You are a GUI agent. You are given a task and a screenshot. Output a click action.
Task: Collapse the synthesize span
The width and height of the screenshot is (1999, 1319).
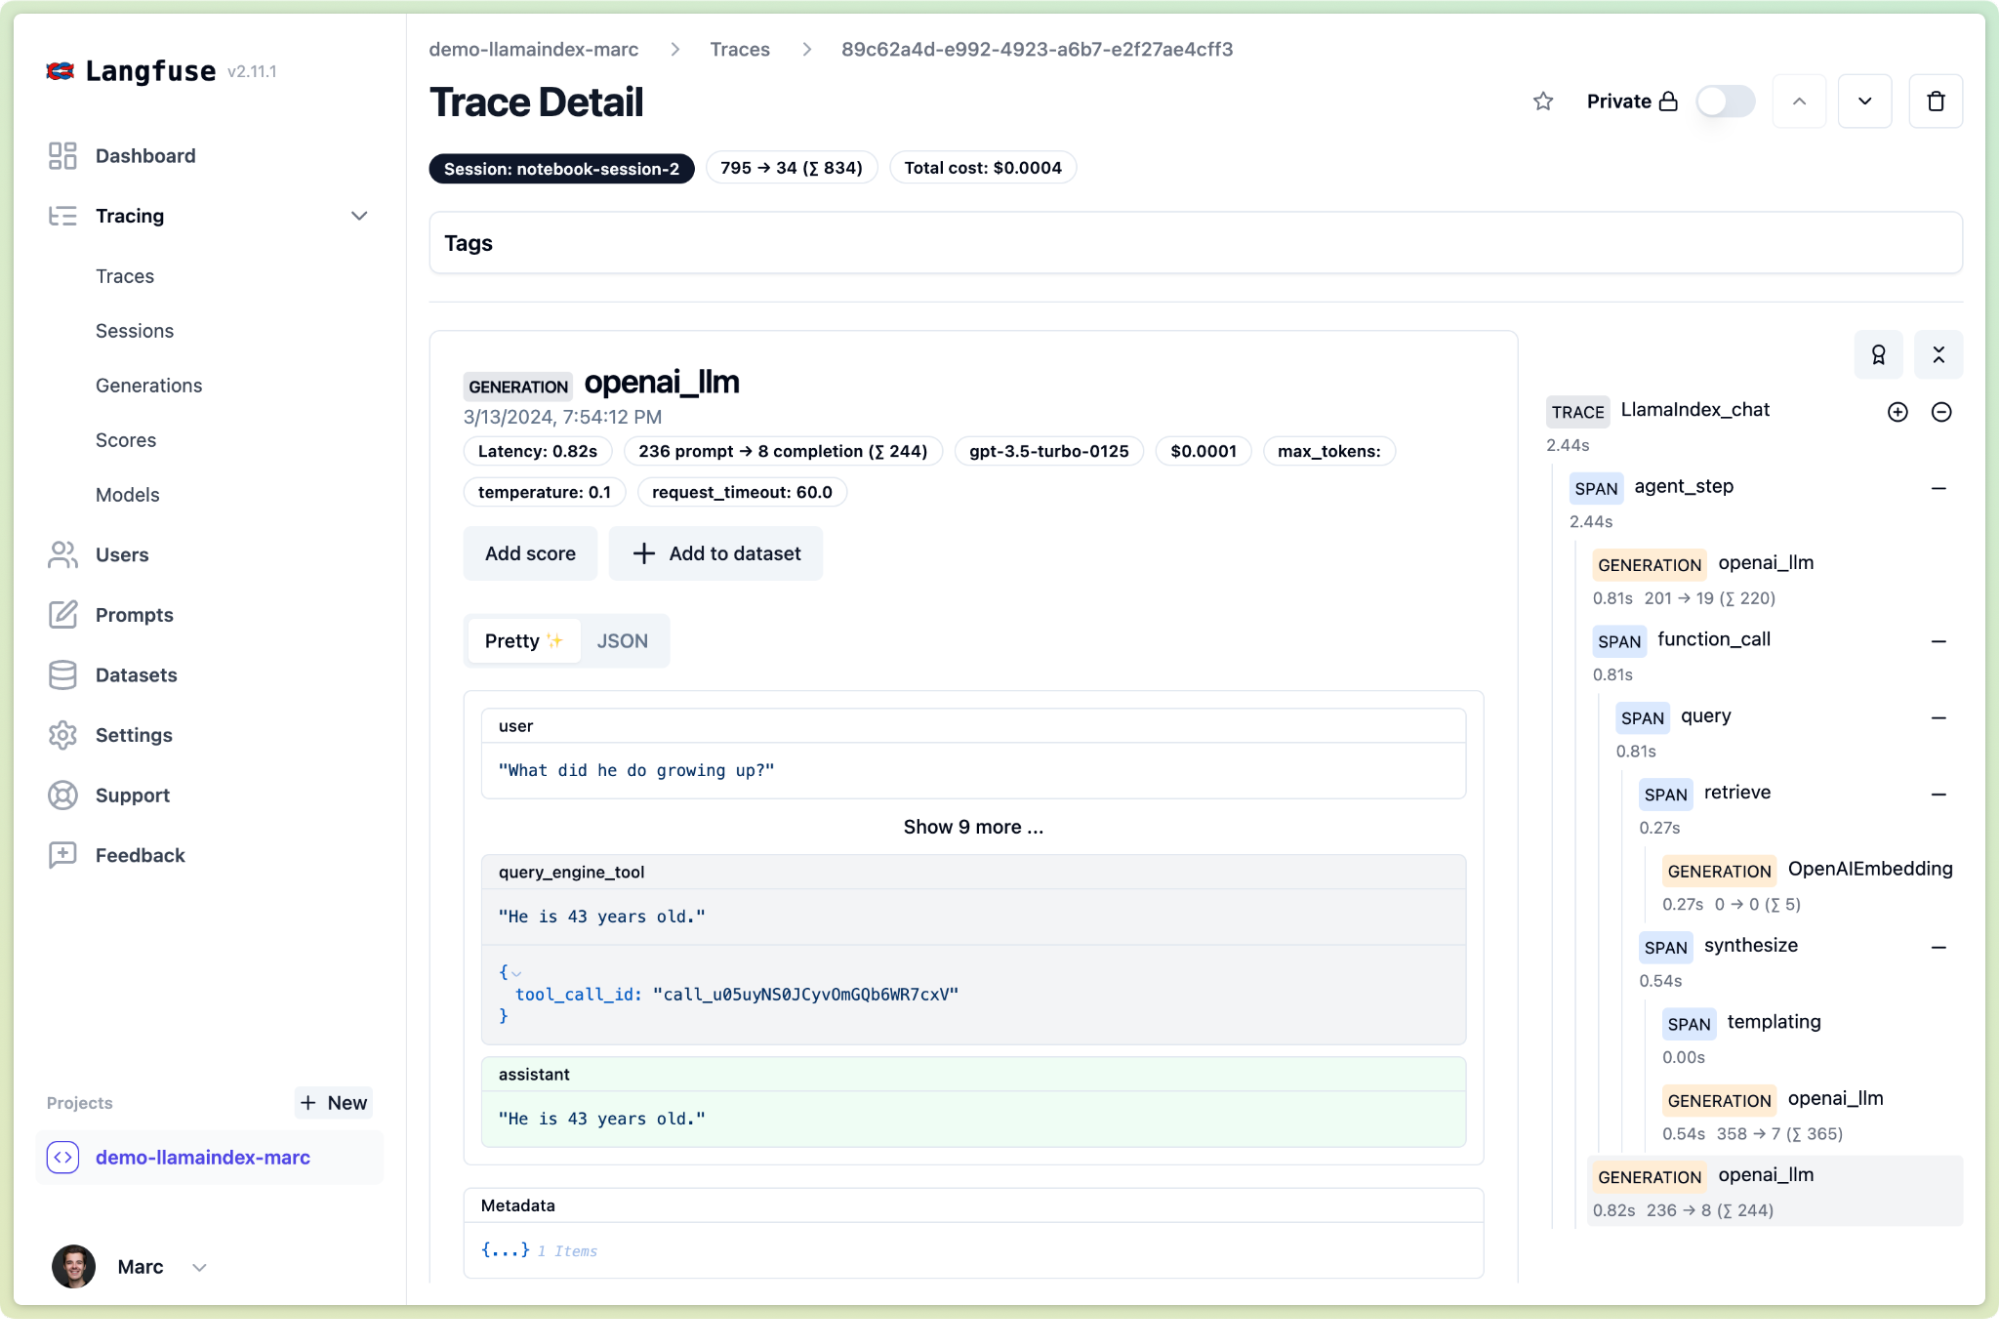(1939, 947)
